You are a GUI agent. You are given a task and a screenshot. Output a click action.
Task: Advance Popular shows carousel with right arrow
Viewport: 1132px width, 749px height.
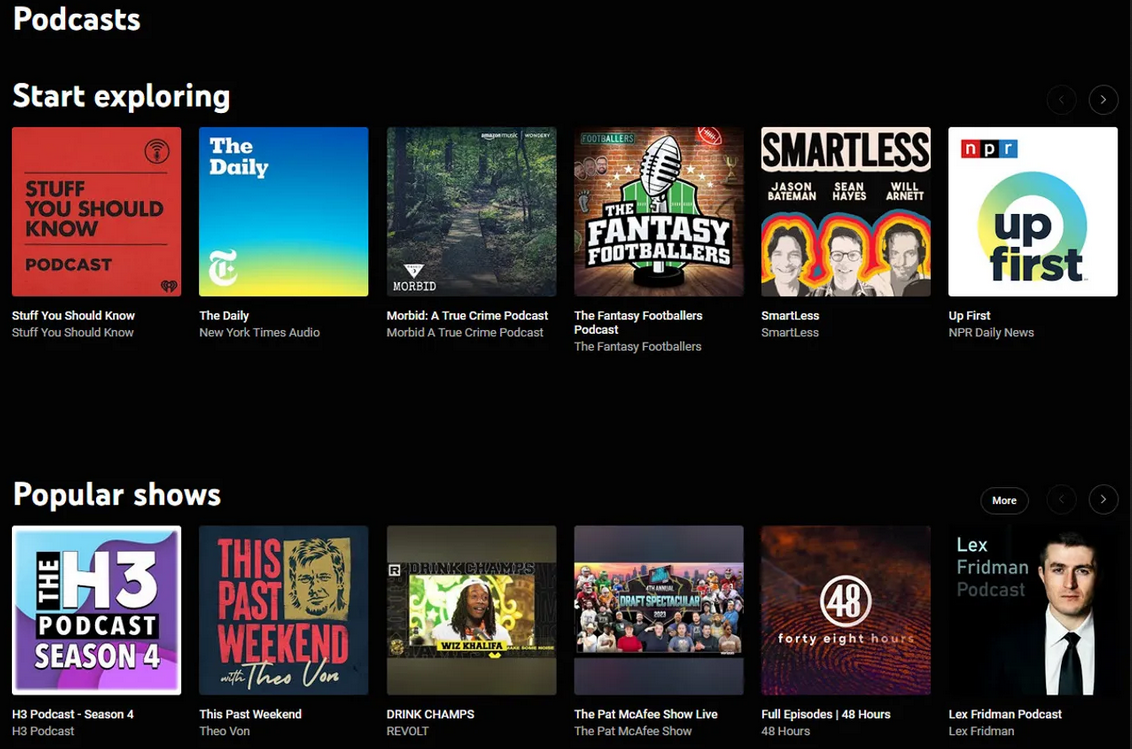pyautogui.click(x=1103, y=500)
